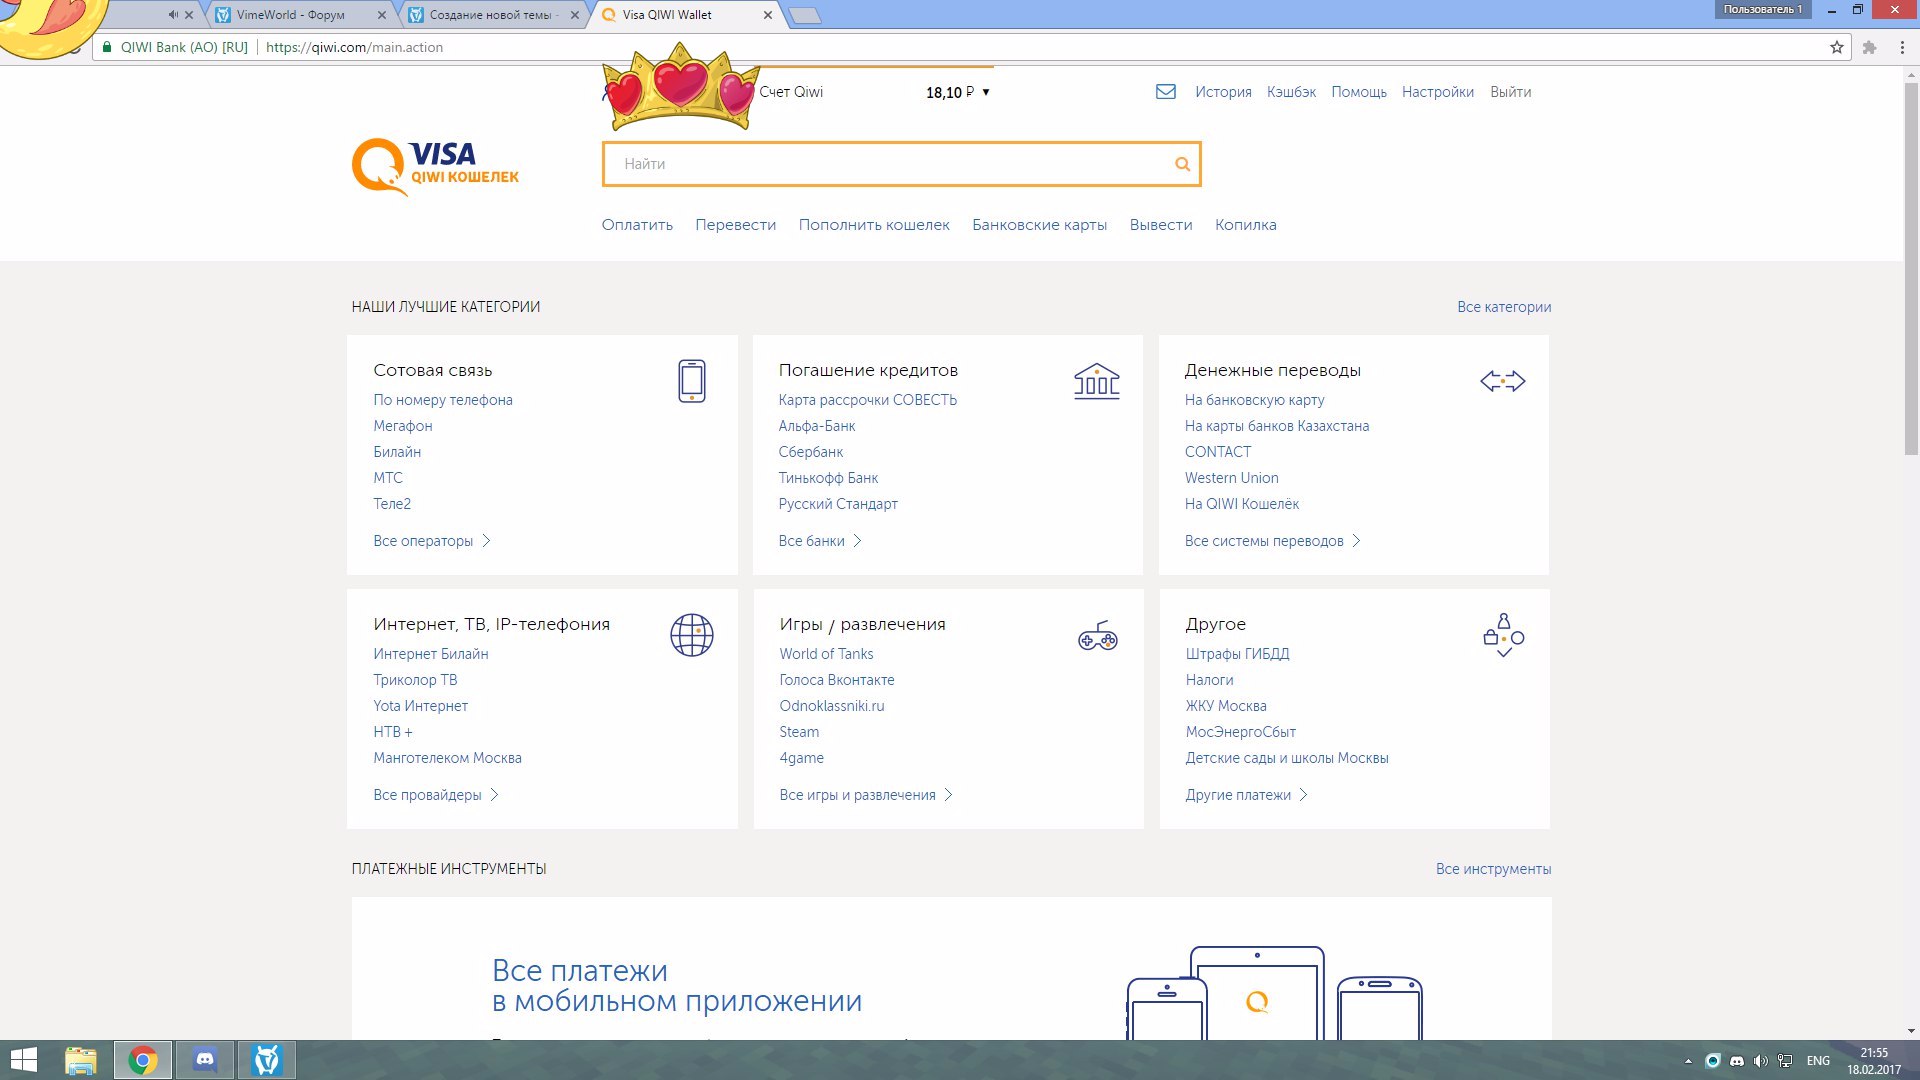
Task: Open the Перевести menu item
Action: pyautogui.click(x=735, y=225)
